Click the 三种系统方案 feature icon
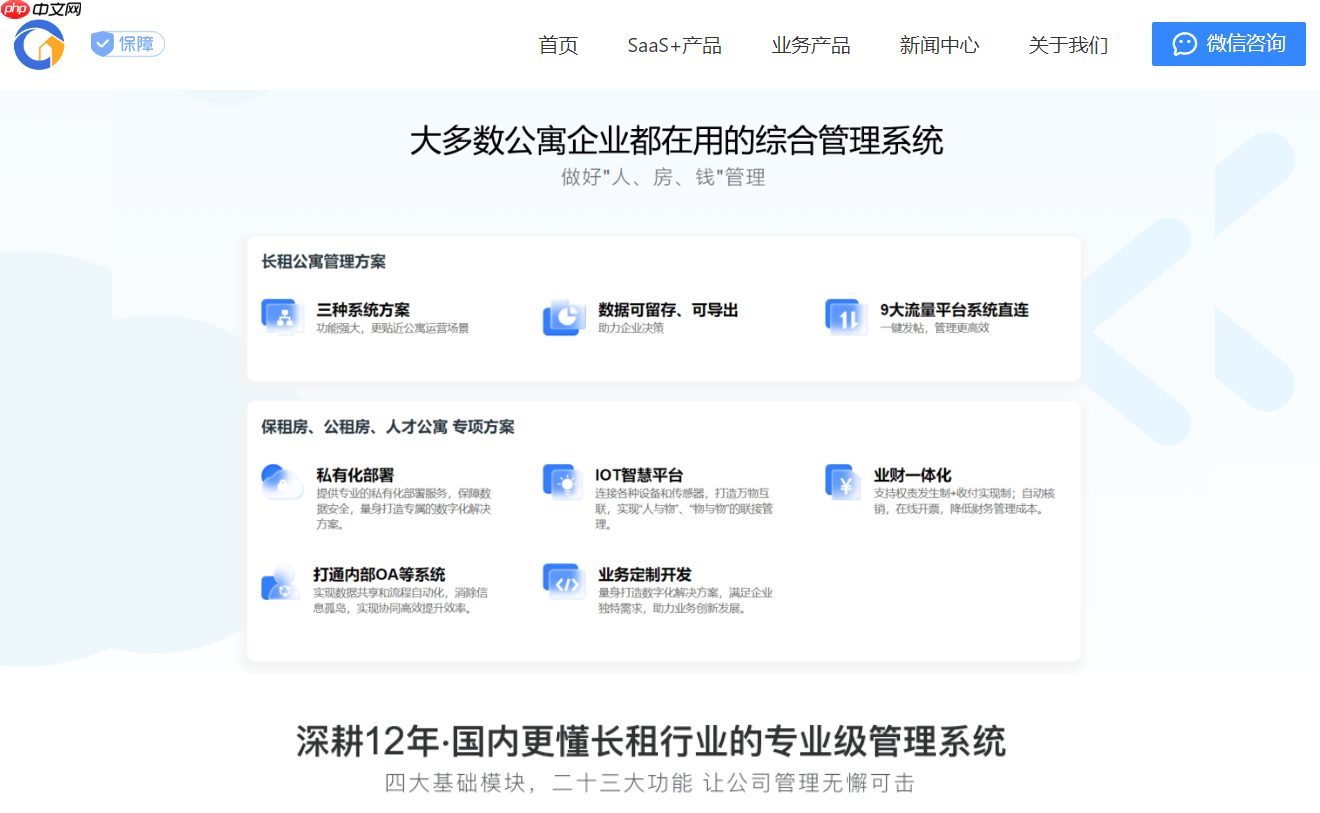1320x813 pixels. coord(282,316)
